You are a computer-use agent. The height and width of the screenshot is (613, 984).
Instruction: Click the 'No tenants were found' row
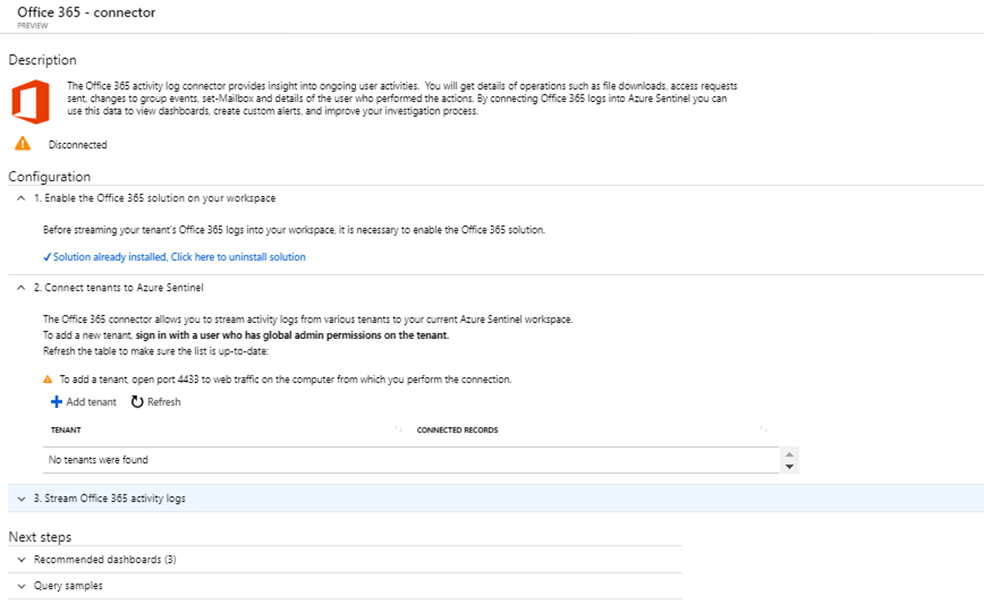click(411, 460)
